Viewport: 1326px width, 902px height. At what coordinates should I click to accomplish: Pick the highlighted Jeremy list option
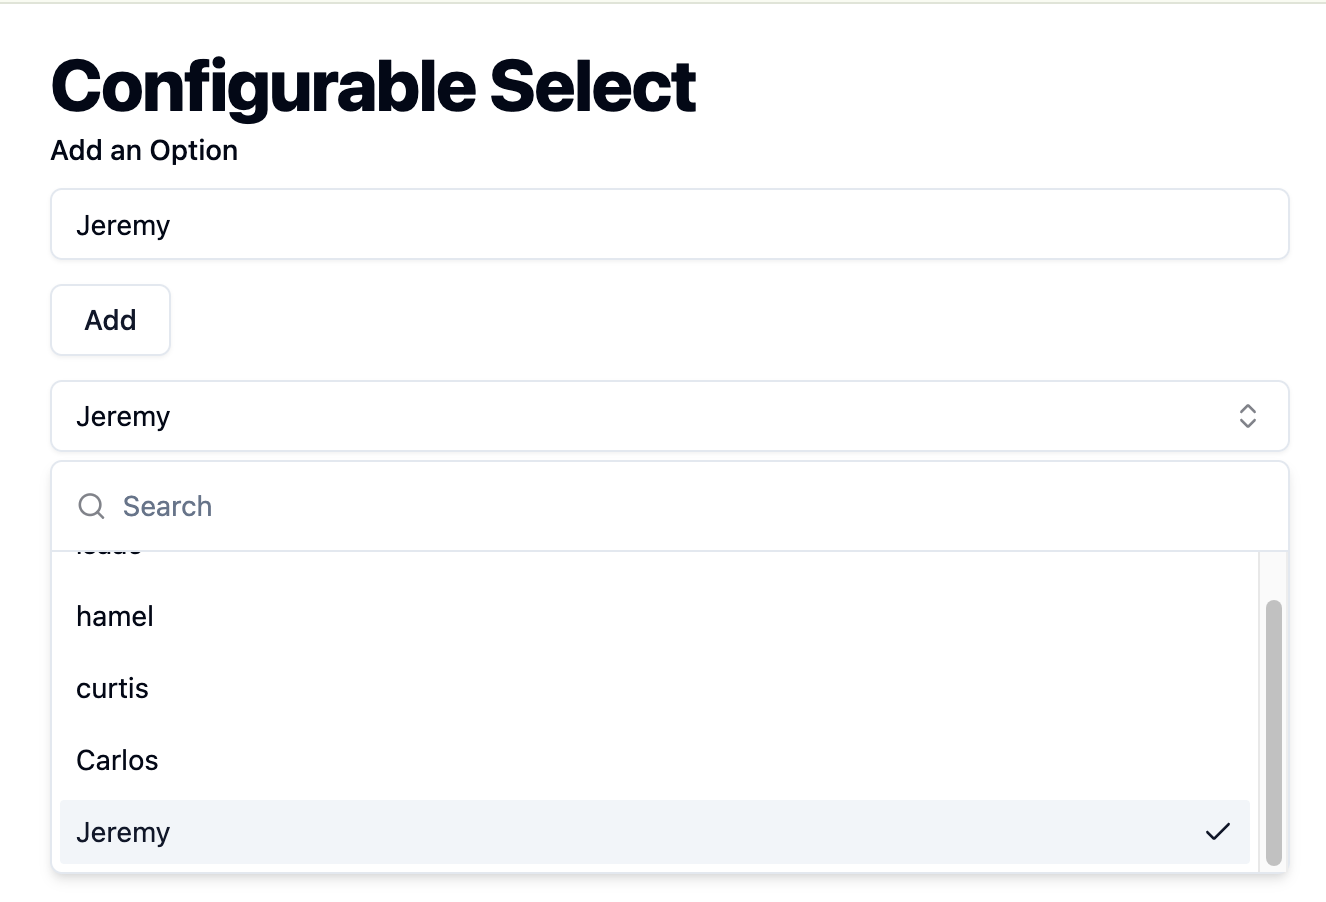point(655,832)
